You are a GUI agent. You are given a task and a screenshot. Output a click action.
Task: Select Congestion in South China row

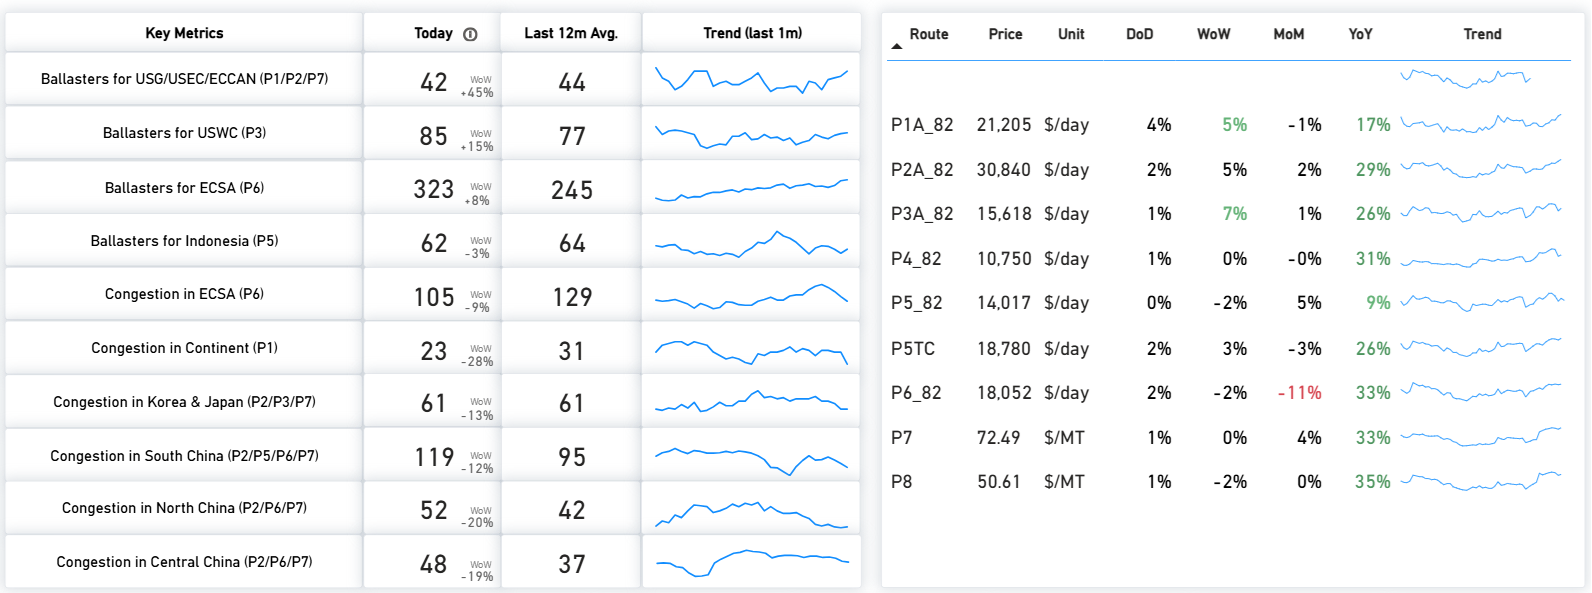tap(433, 456)
